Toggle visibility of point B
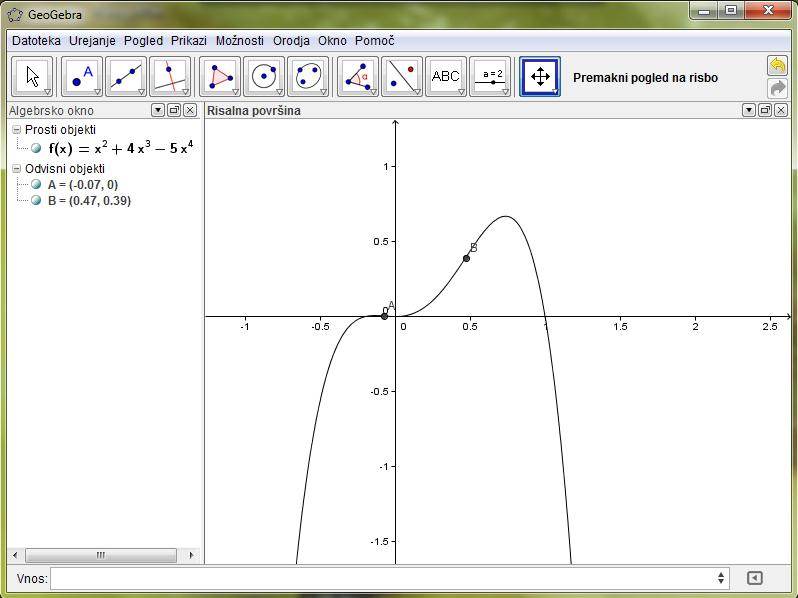Image resolution: width=798 pixels, height=598 pixels. point(37,200)
